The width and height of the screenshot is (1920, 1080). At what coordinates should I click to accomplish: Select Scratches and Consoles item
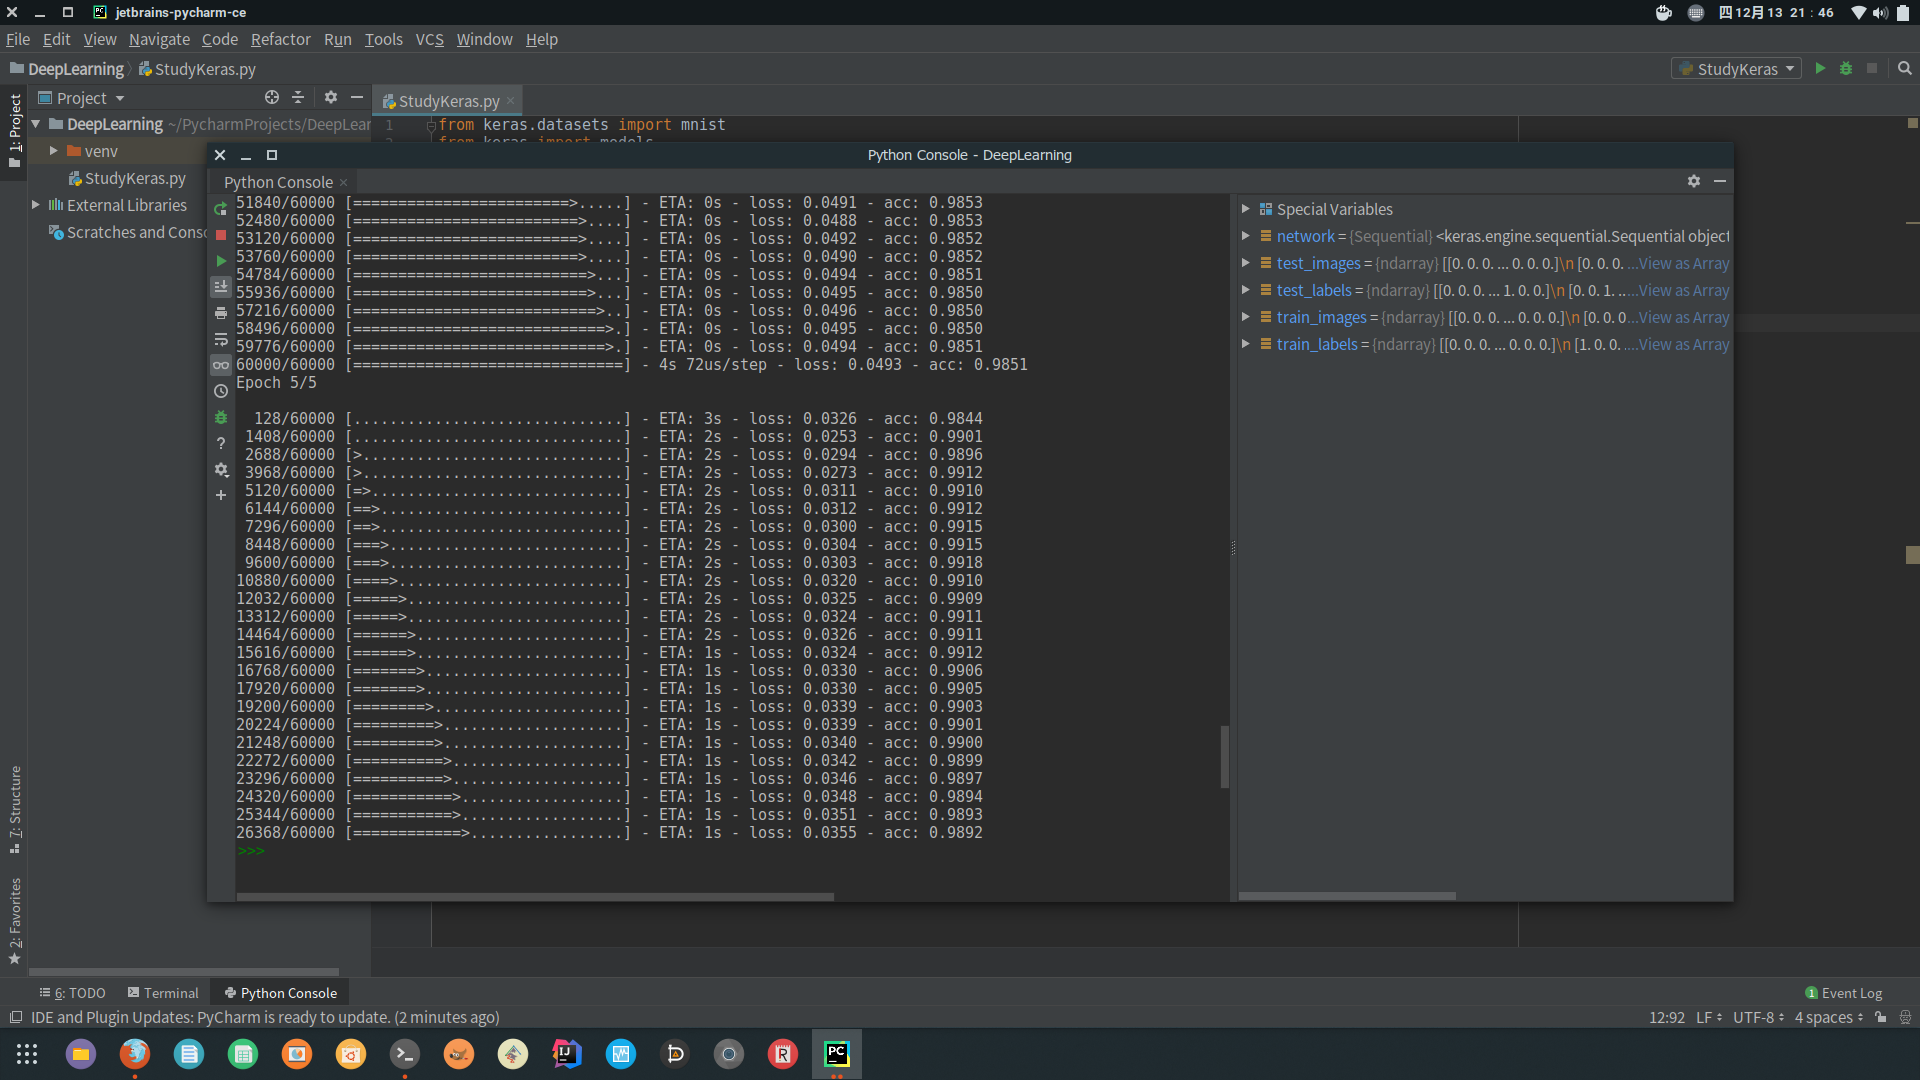pyautogui.click(x=128, y=232)
